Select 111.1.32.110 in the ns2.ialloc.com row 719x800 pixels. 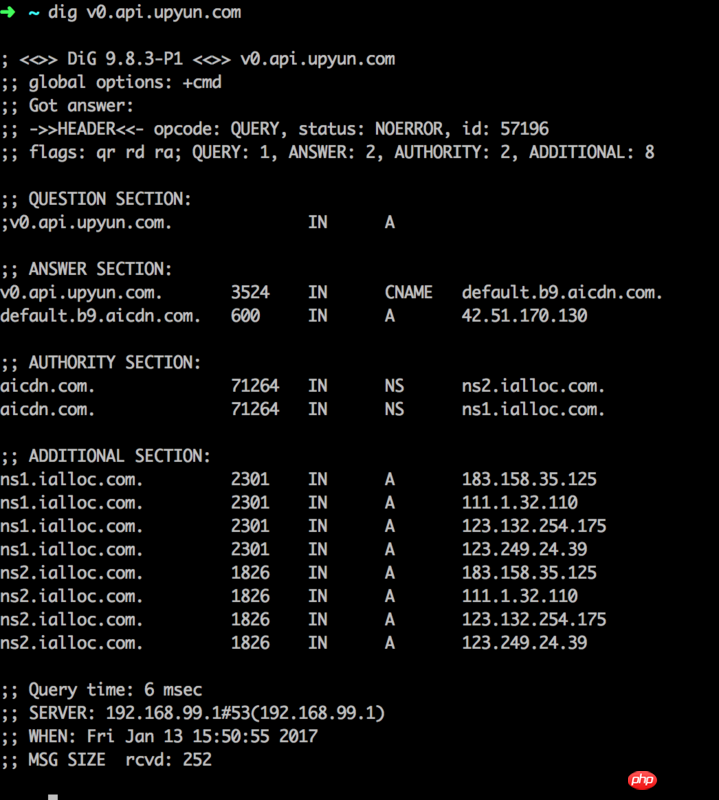click(519, 596)
